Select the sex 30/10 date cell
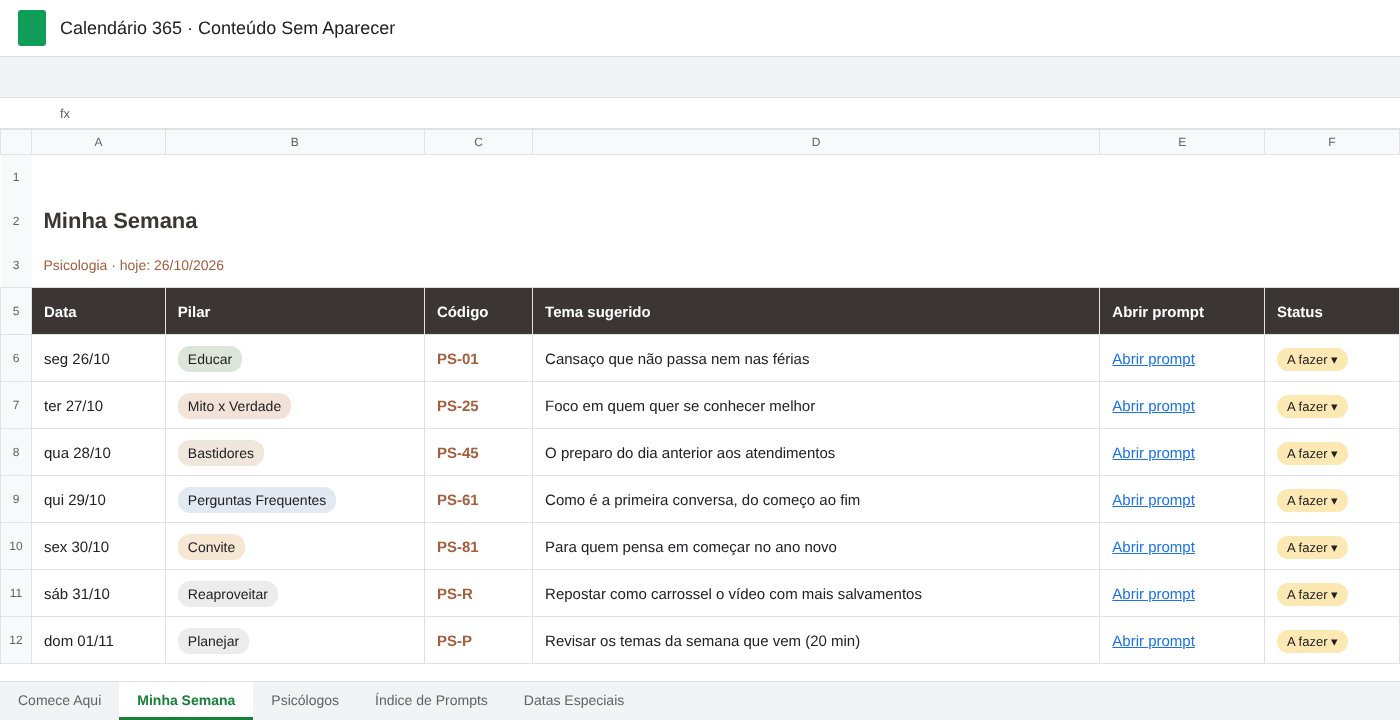 coord(98,546)
